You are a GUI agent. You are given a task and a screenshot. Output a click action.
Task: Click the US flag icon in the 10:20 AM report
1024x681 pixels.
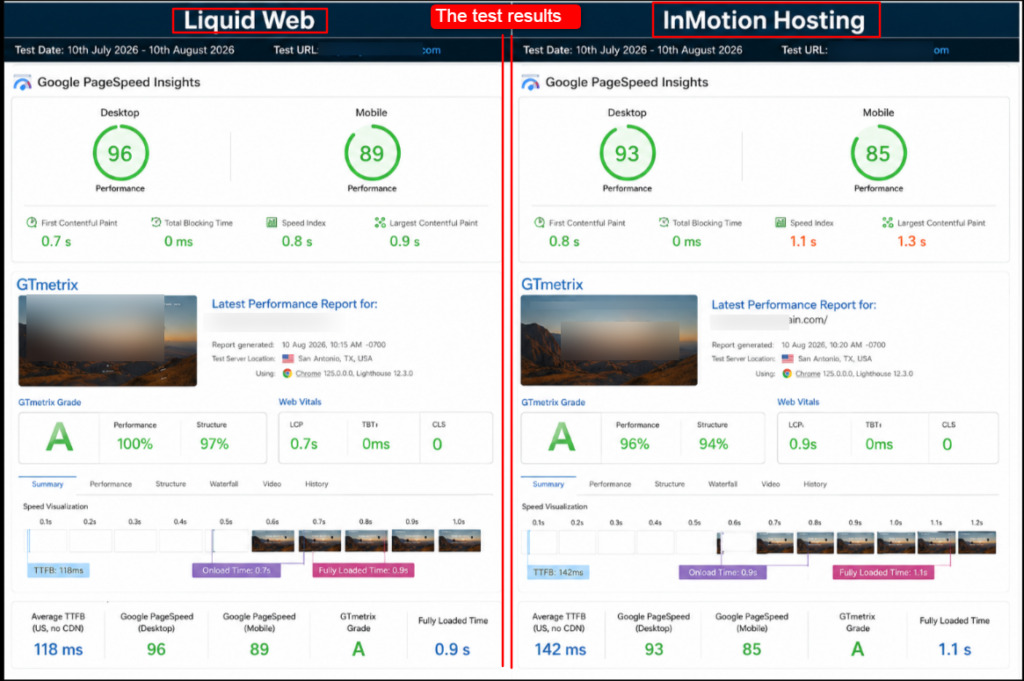pyautogui.click(x=788, y=358)
